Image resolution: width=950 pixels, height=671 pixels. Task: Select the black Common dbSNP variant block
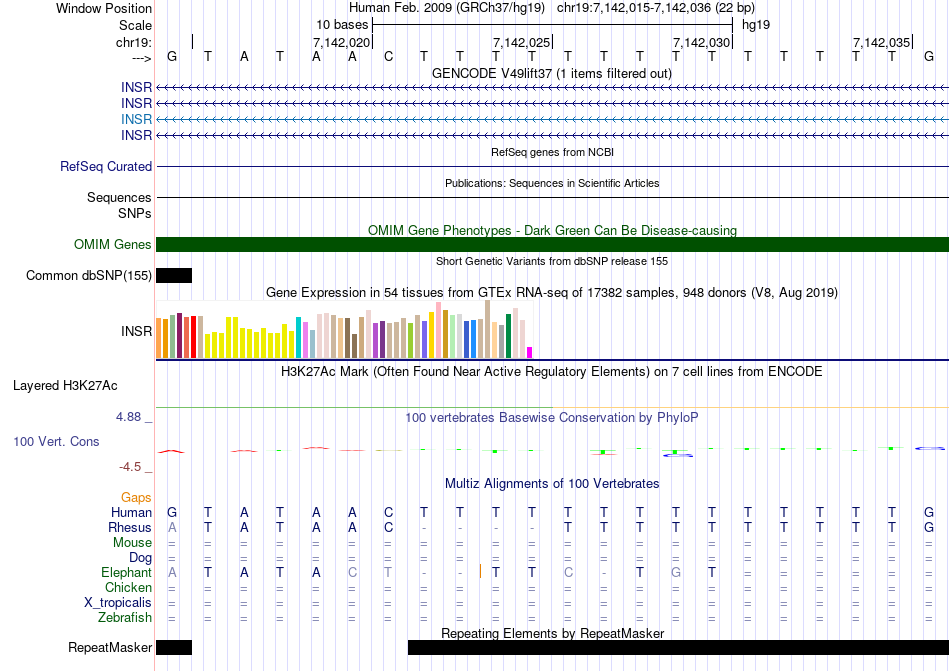174,276
